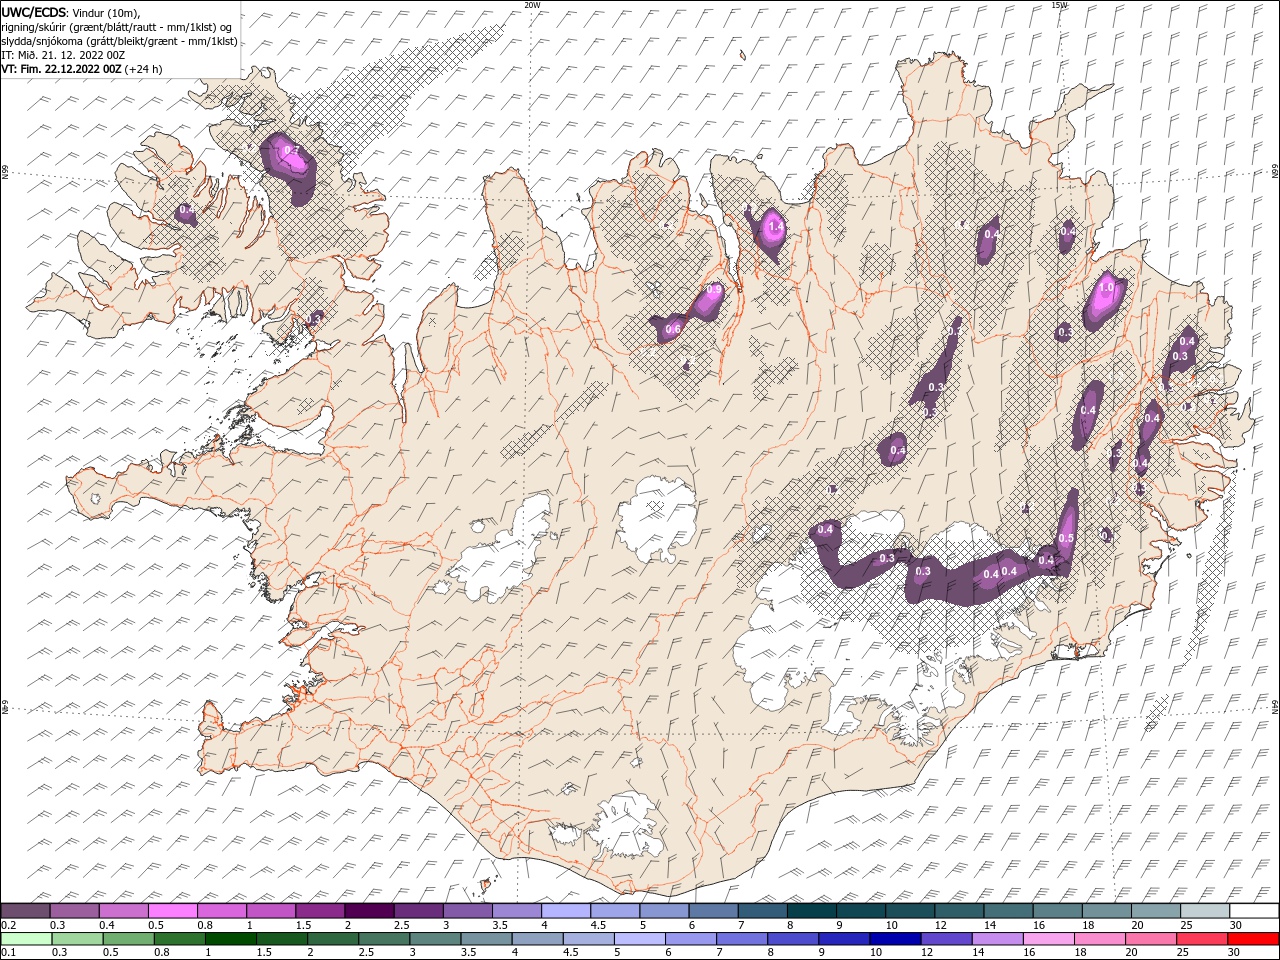Screen dimensions: 1280x960
Task: Select the lower legend swatch between 14 and 16
Action: tap(996, 938)
